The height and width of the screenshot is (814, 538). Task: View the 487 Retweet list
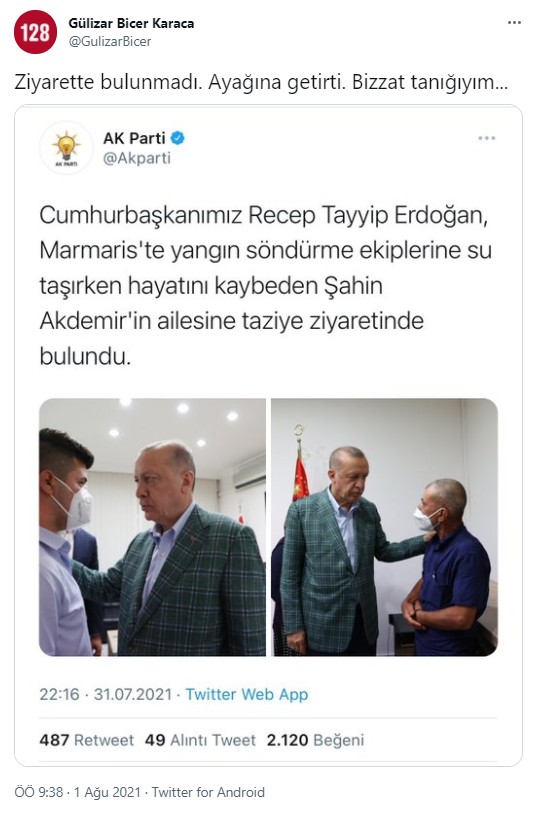tap(86, 740)
